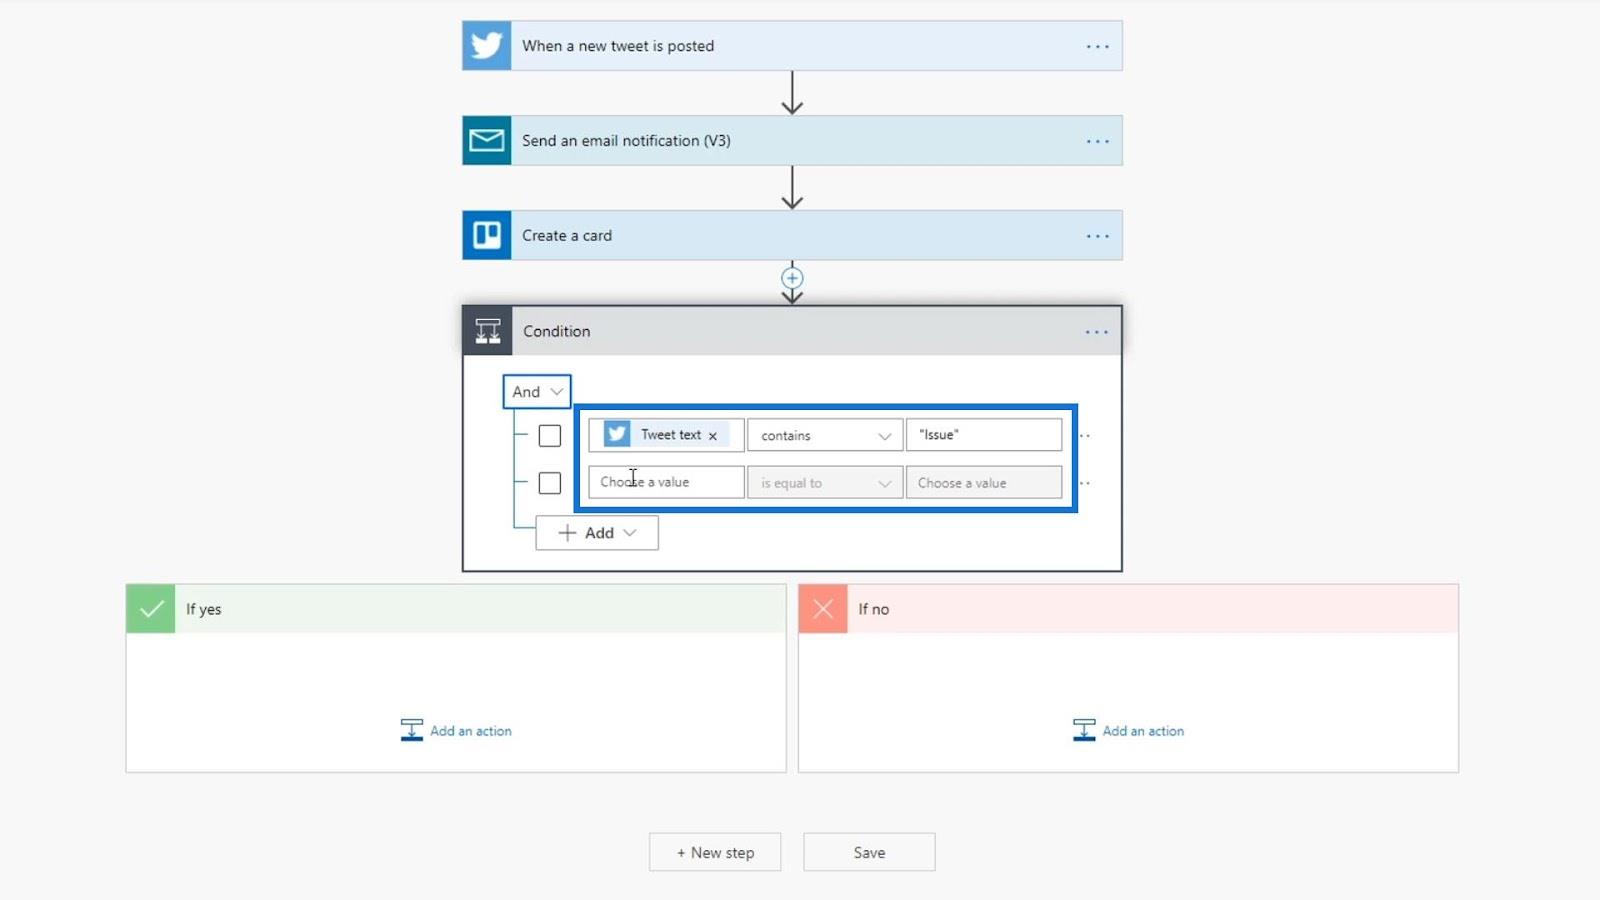Expand the Create a card step
The height and width of the screenshot is (900, 1600).
coord(792,236)
